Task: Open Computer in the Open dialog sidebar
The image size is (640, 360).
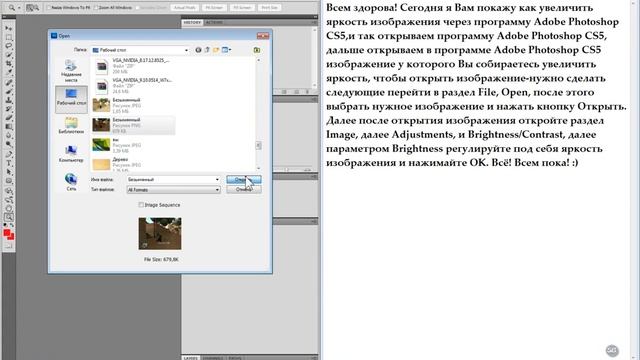Action: pyautogui.click(x=71, y=154)
